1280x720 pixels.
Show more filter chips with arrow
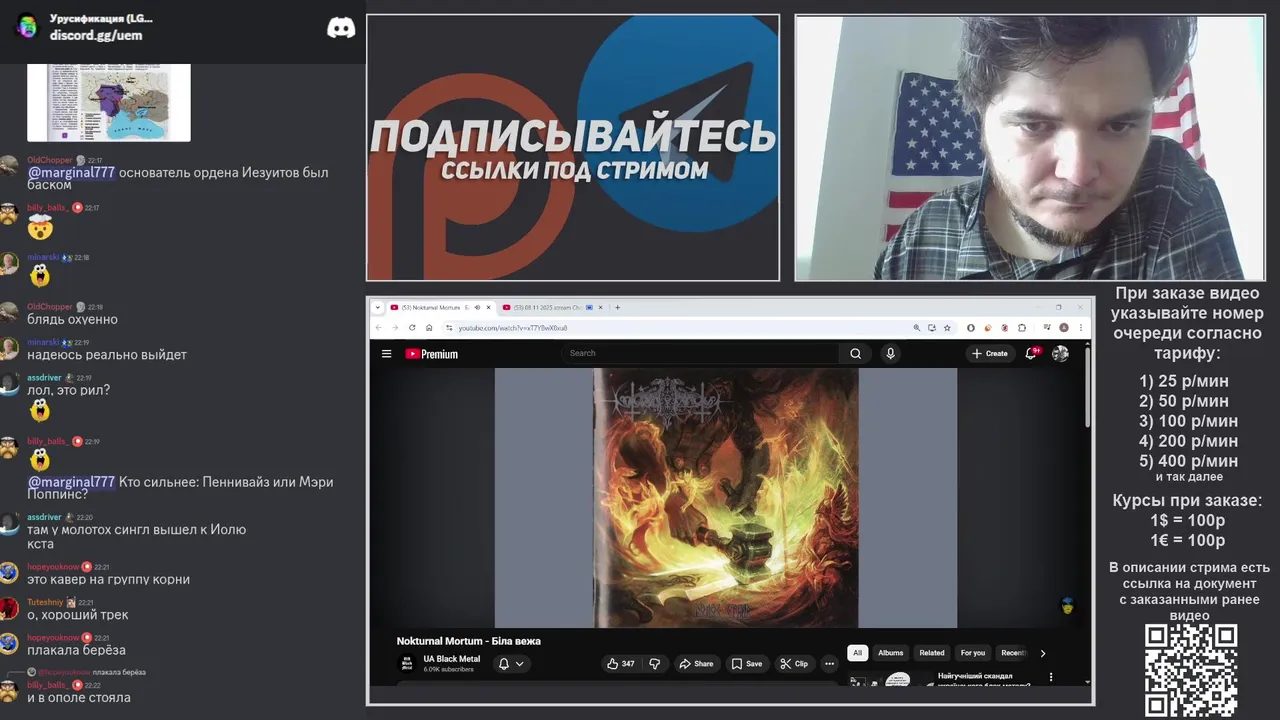(x=1043, y=653)
